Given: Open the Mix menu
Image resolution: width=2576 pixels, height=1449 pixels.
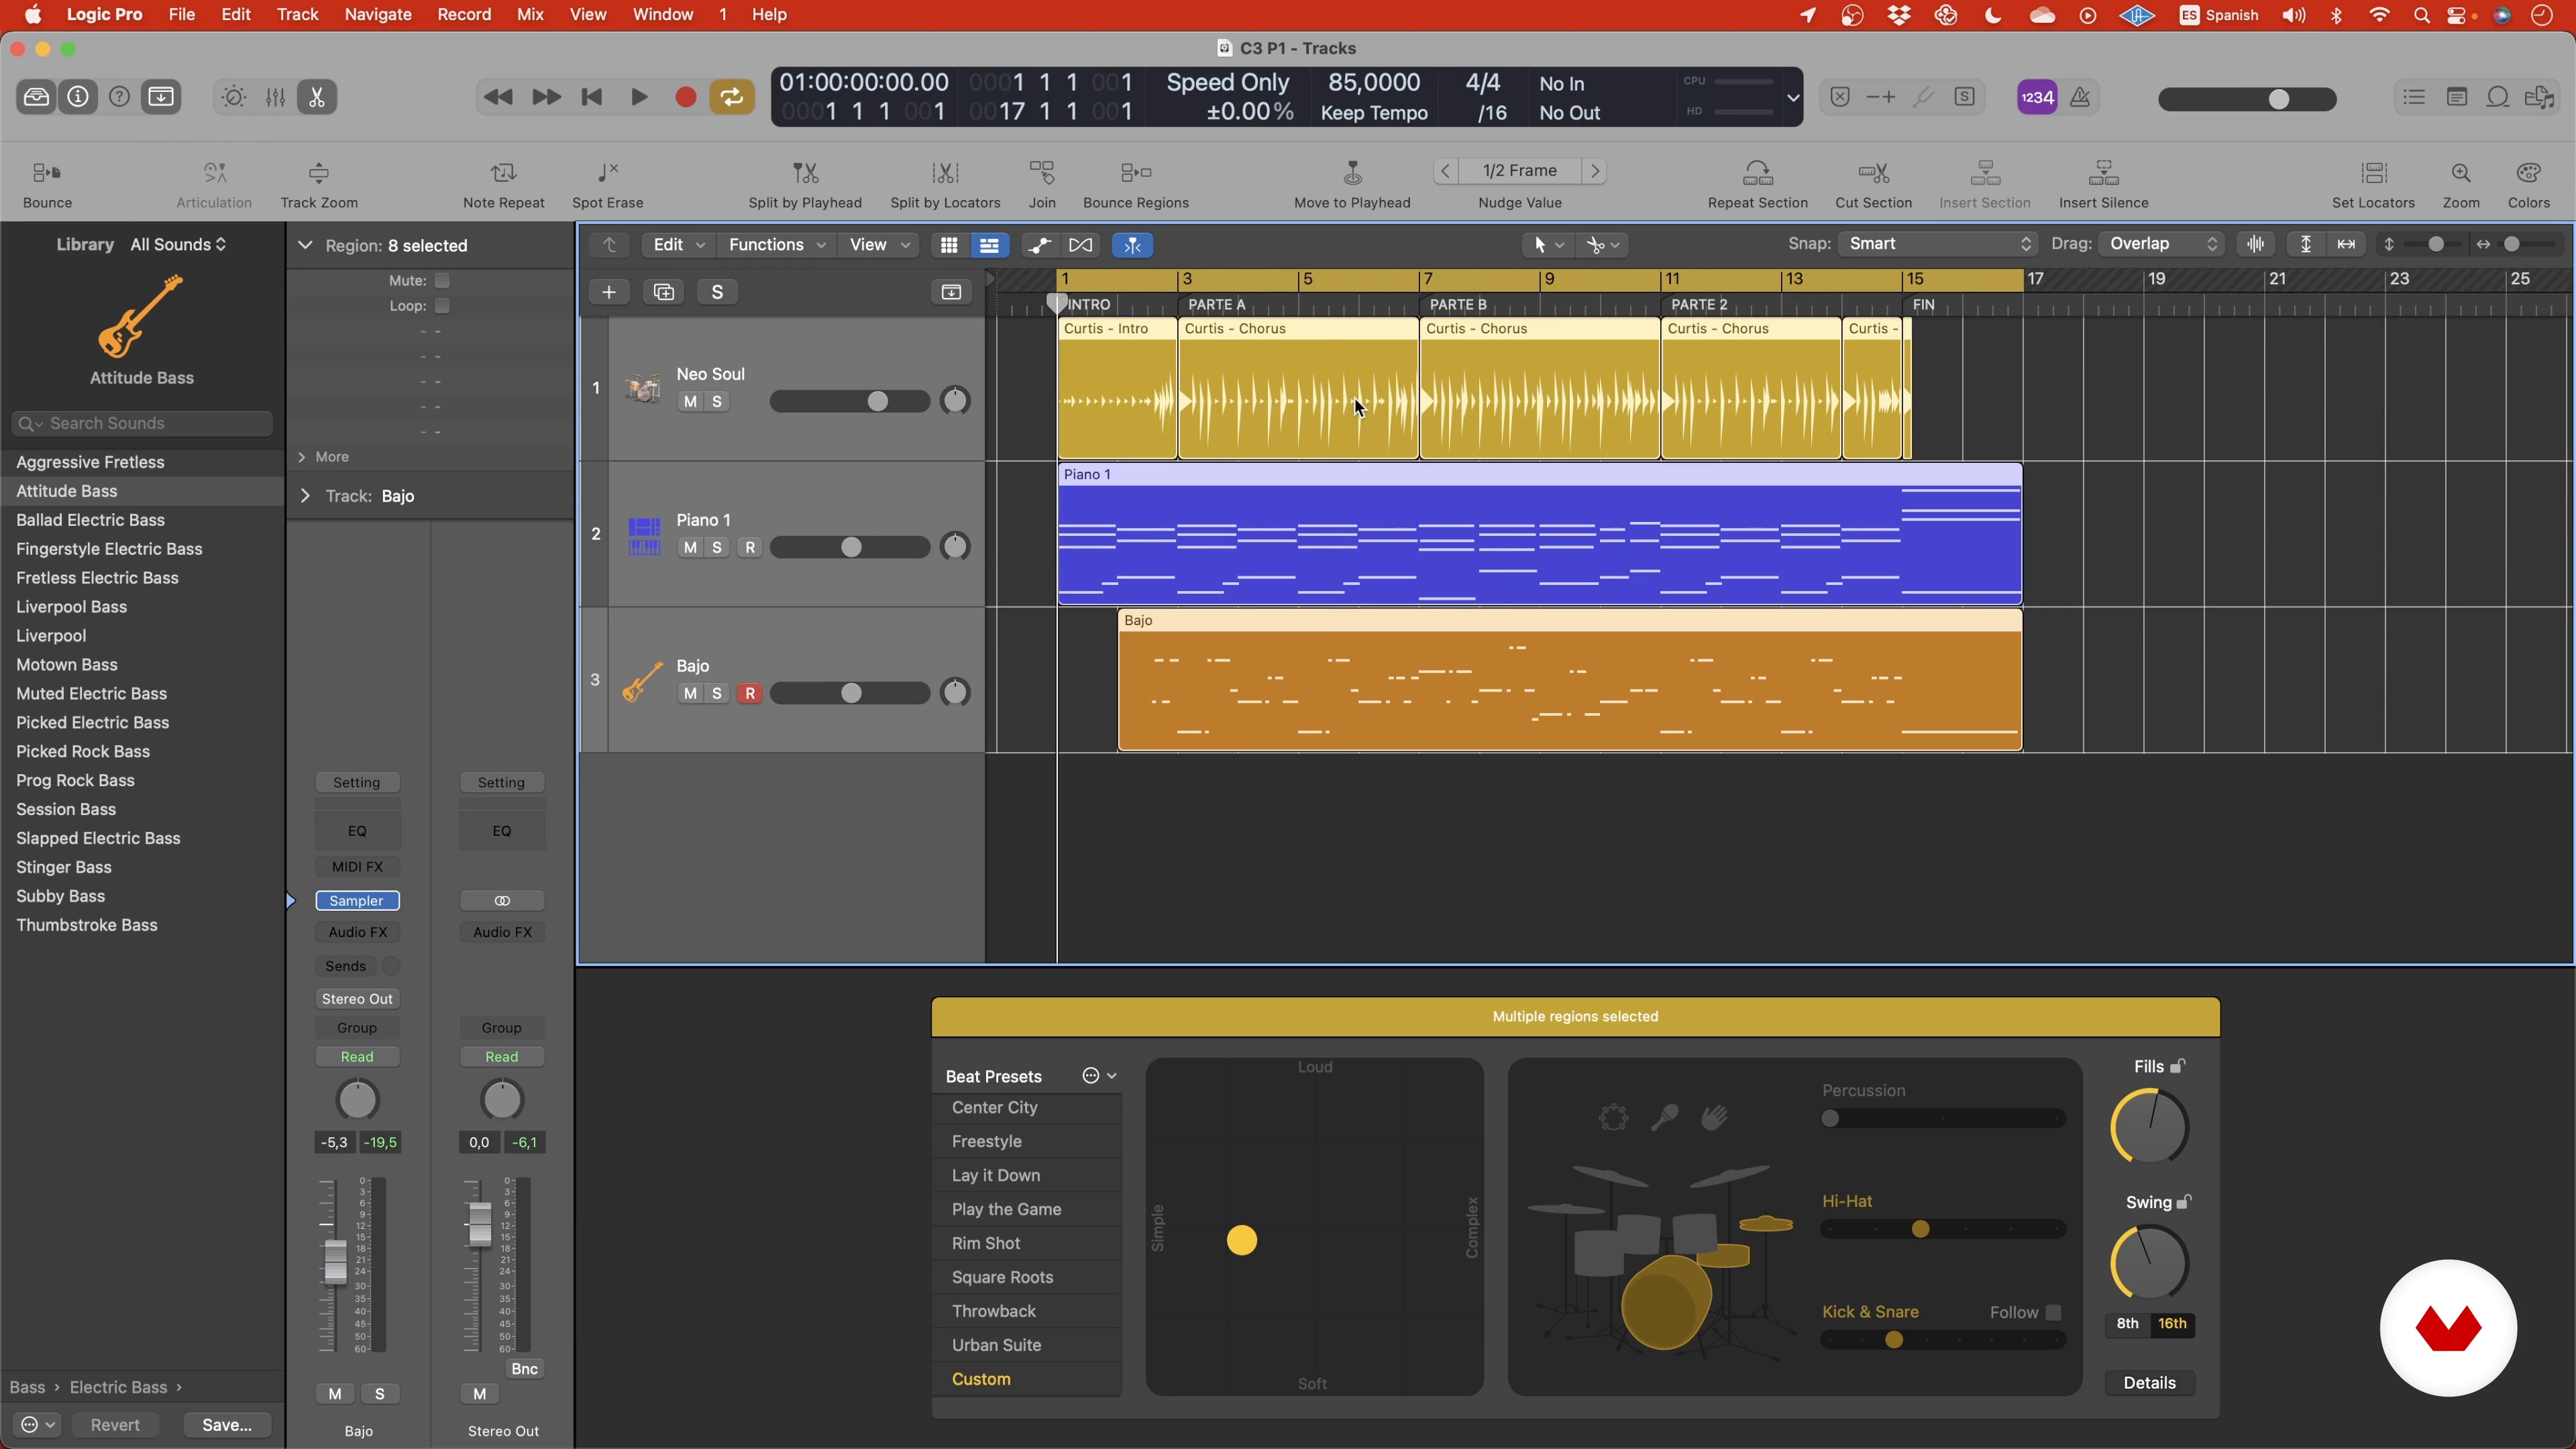Looking at the screenshot, I should 530,15.
